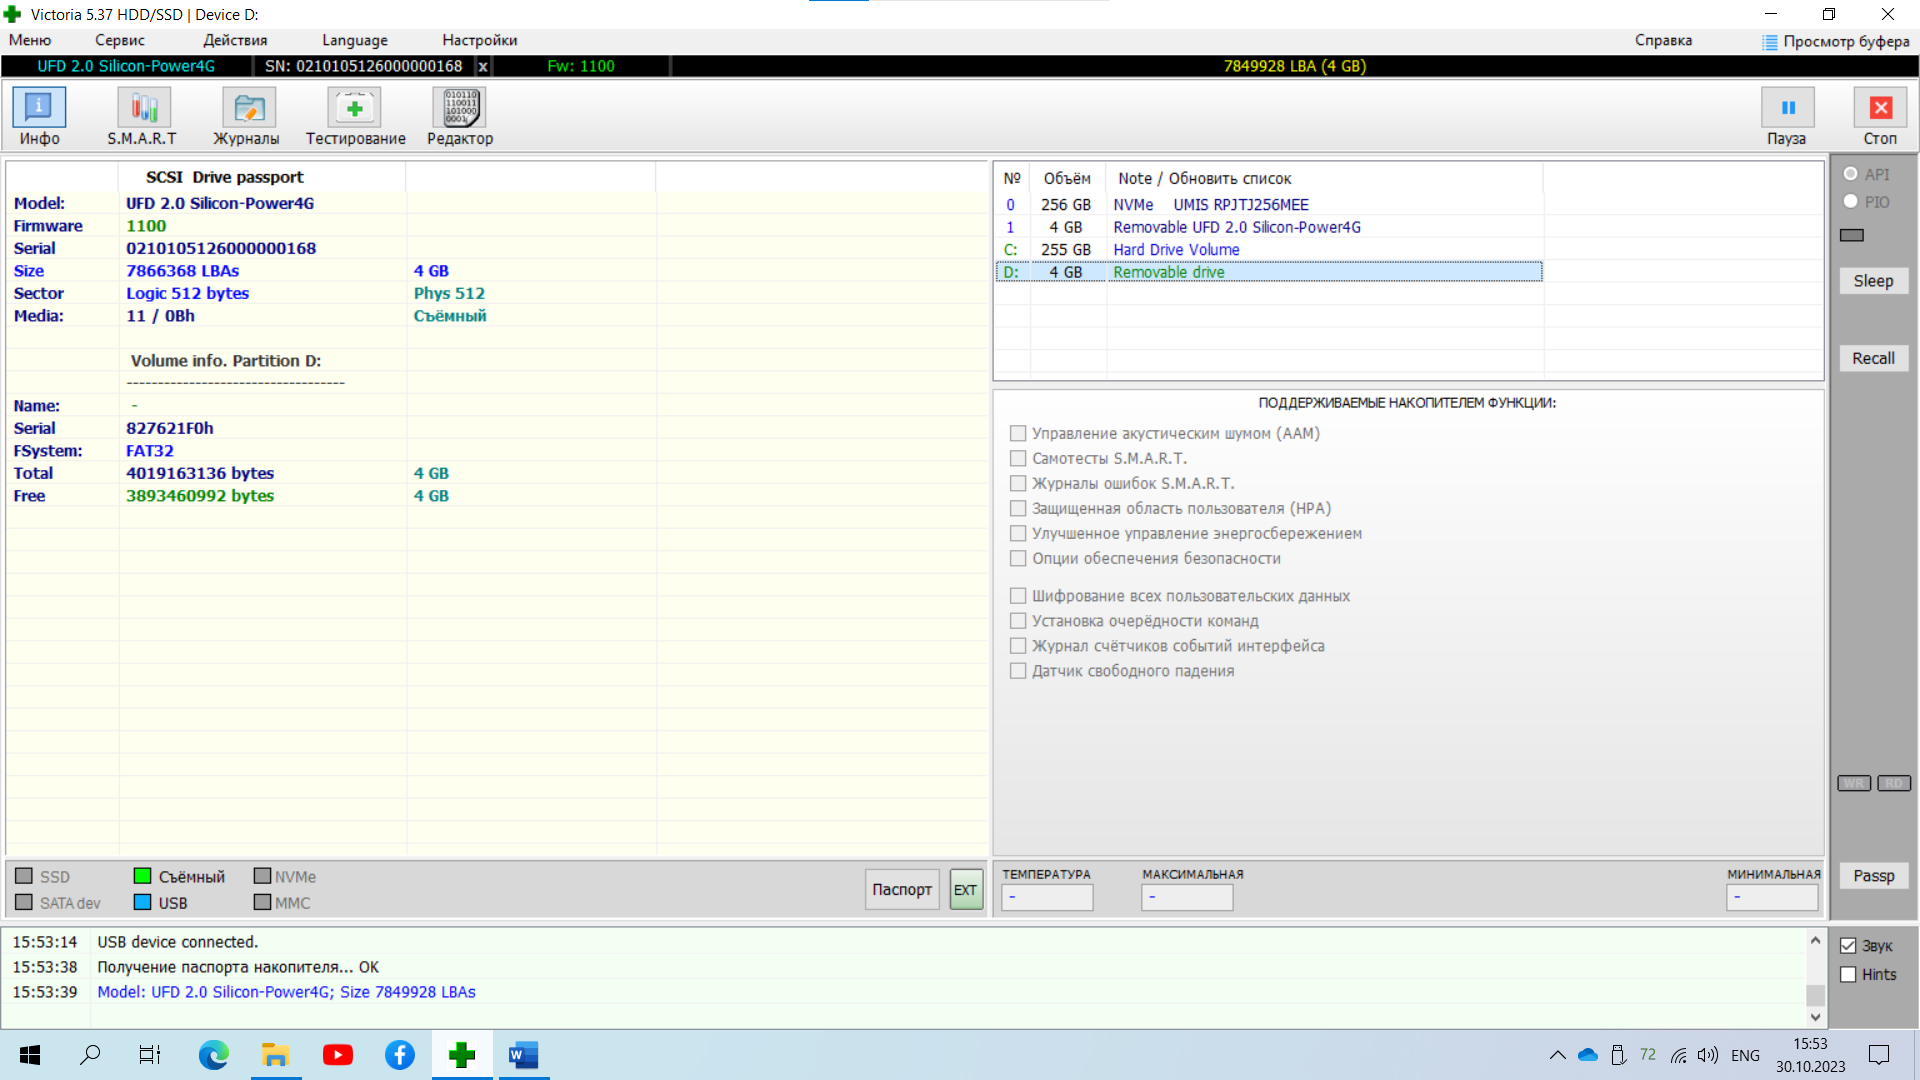Click the МАКСИМАЛЬНАЯ value field

pos(1187,897)
